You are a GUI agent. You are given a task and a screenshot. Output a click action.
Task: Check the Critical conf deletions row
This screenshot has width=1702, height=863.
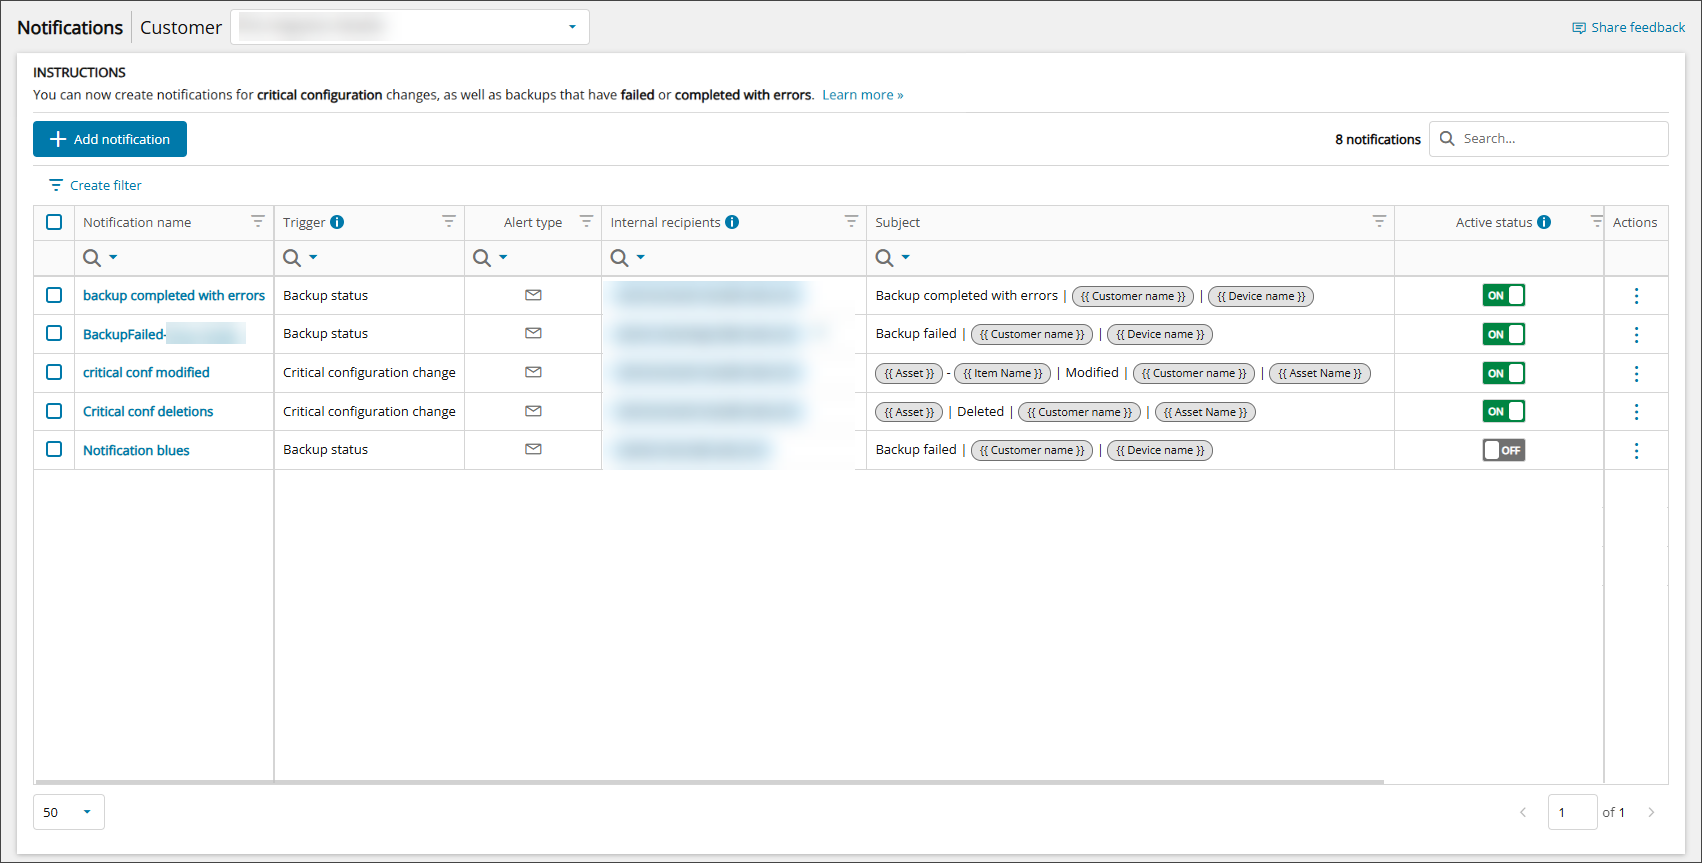click(54, 411)
